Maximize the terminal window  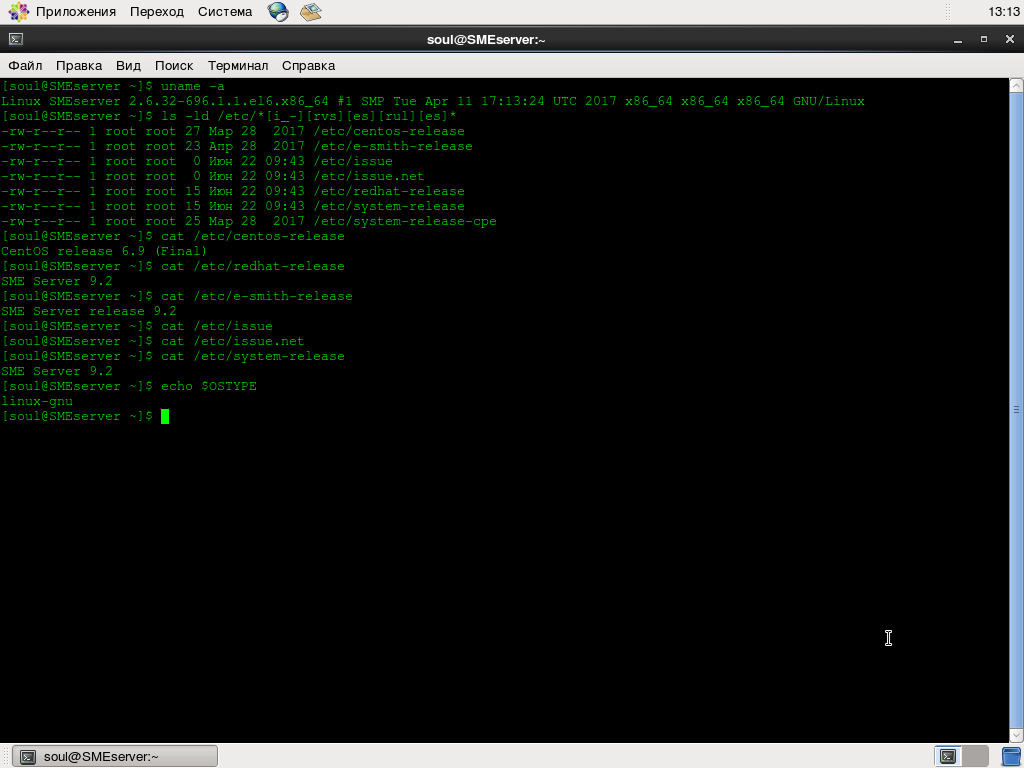[984, 40]
